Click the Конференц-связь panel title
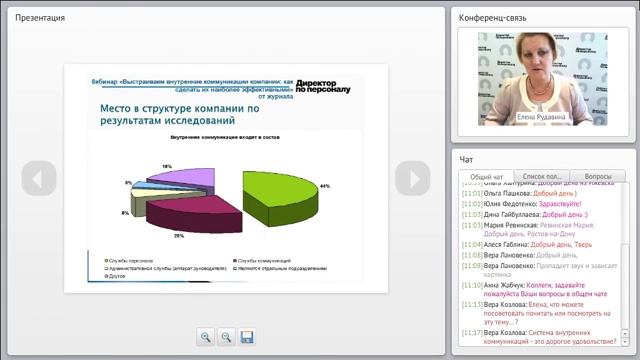Image resolution: width=640 pixels, height=360 pixels. pos(492,18)
